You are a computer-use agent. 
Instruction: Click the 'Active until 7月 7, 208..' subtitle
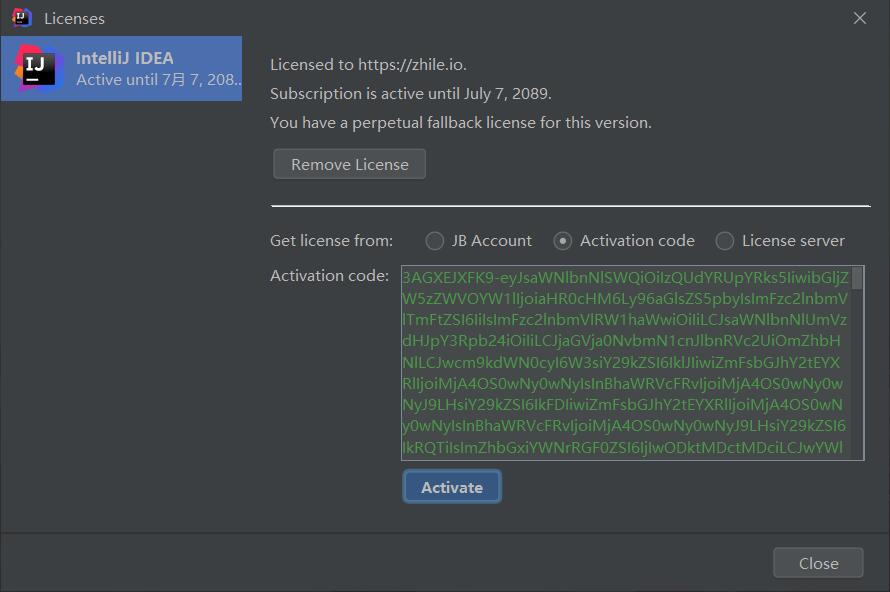click(x=159, y=79)
